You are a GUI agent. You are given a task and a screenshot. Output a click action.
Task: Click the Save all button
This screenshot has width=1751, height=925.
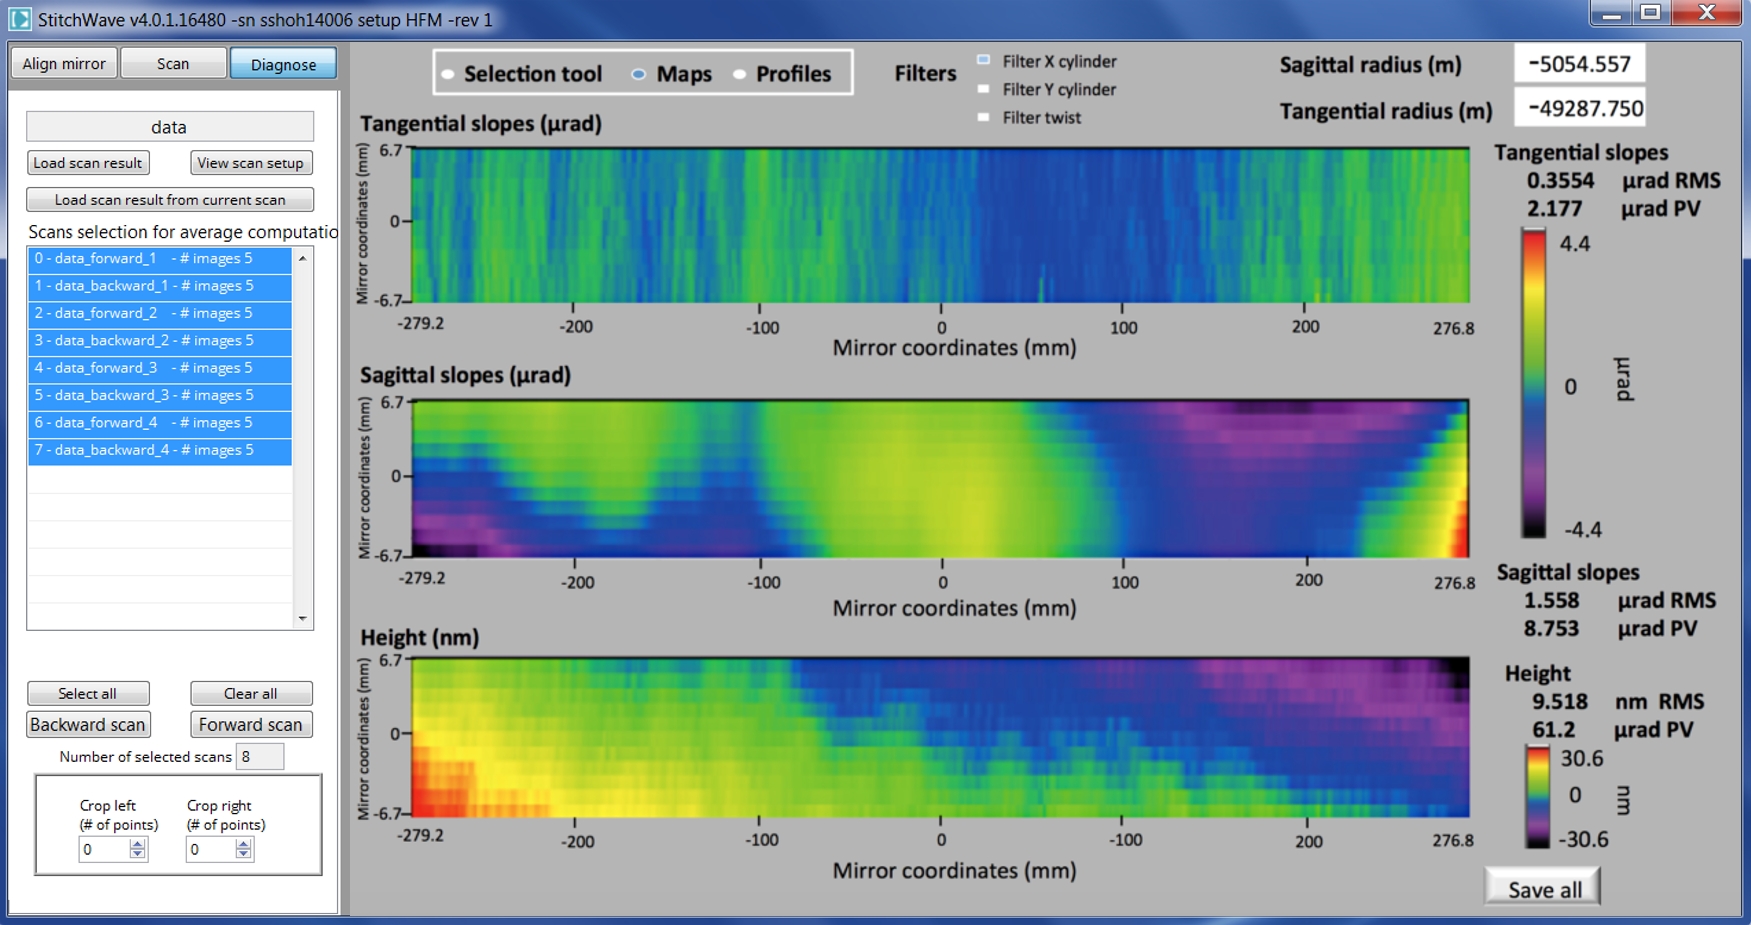(x=1543, y=889)
